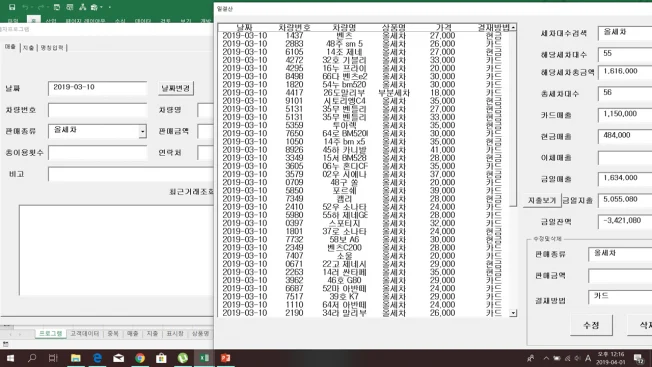Image resolution: width=652 pixels, height=367 pixels.
Task: Open the Mail app from taskbar
Action: pyautogui.click(x=119, y=358)
